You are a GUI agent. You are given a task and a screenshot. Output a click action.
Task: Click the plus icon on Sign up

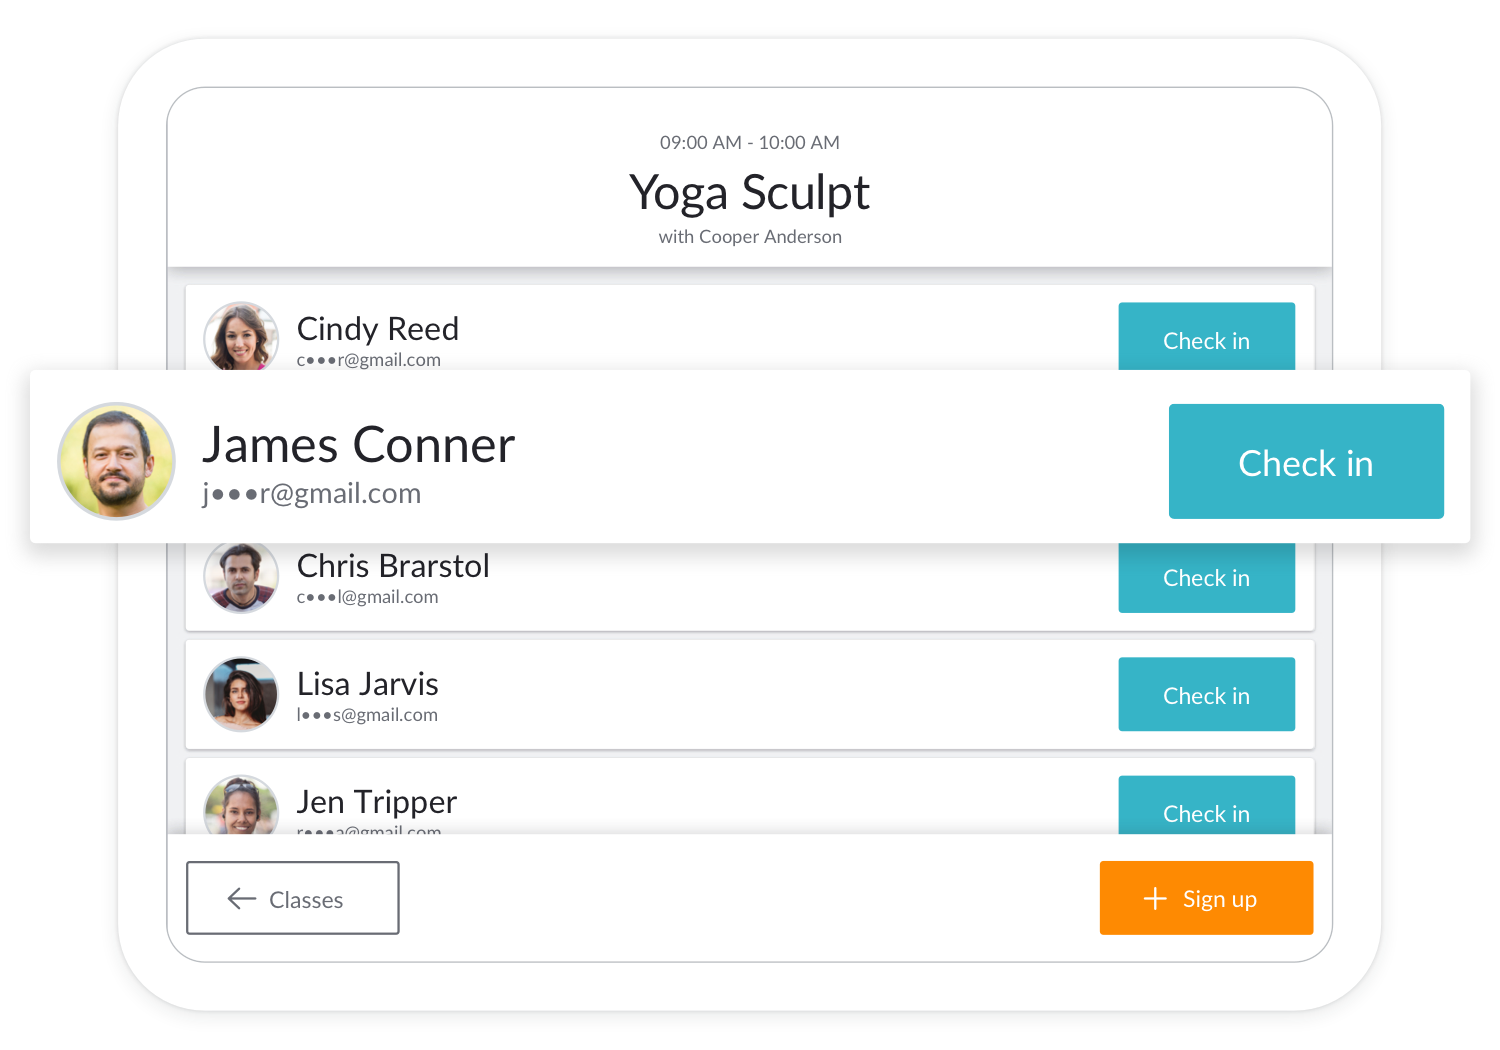(x=1155, y=899)
